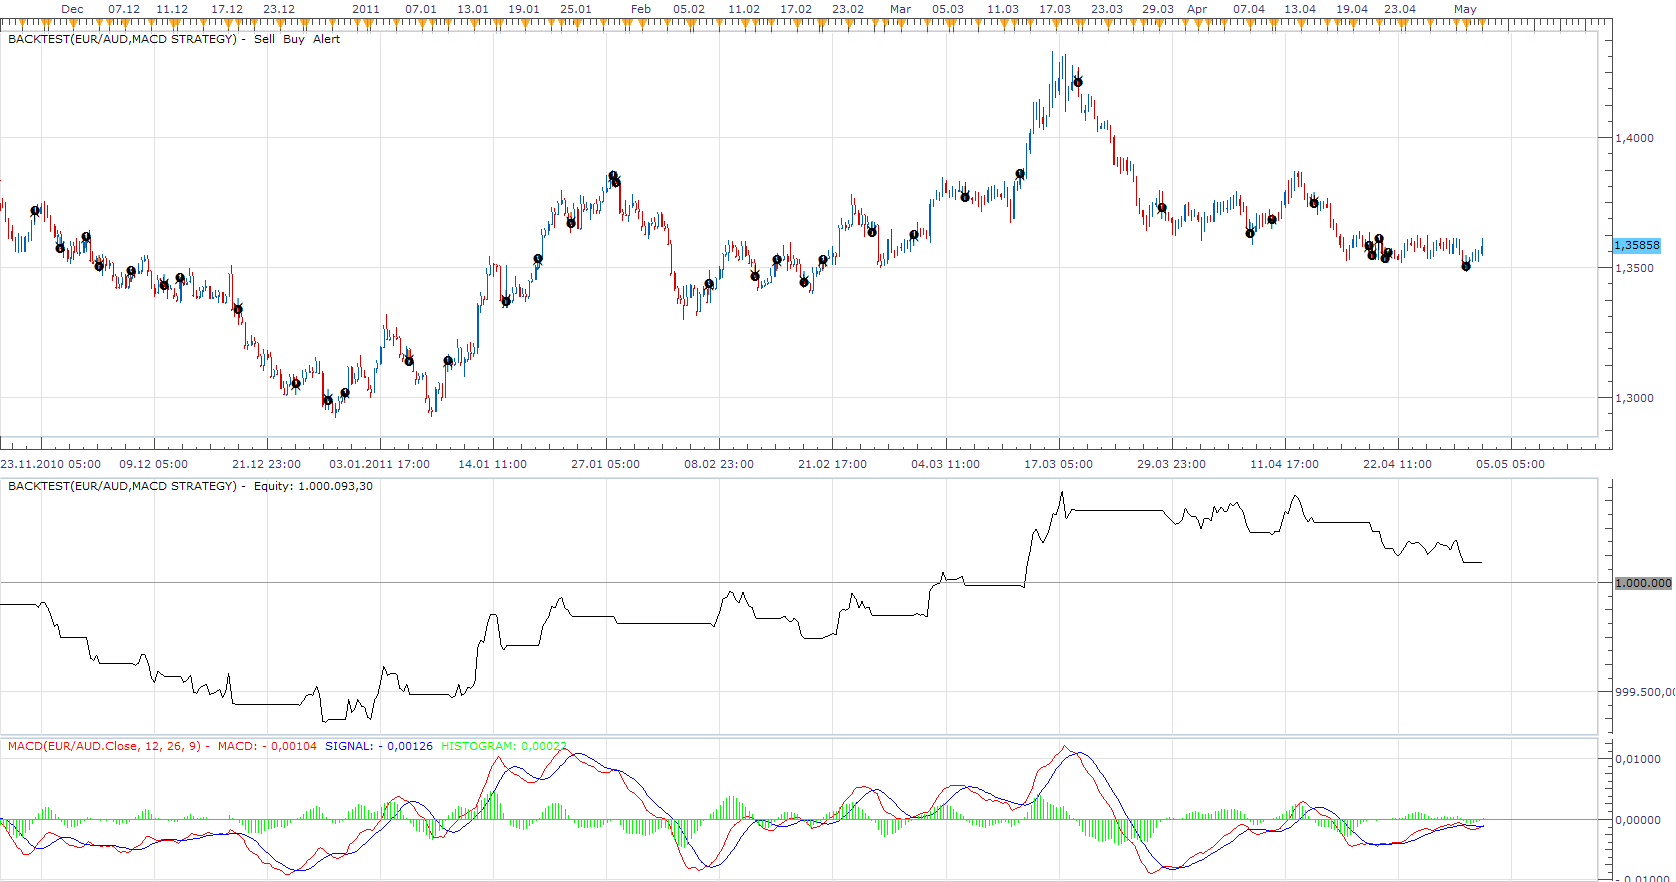Click the 1,4000 price axis label
This screenshot has width=1676, height=882.
point(1634,138)
